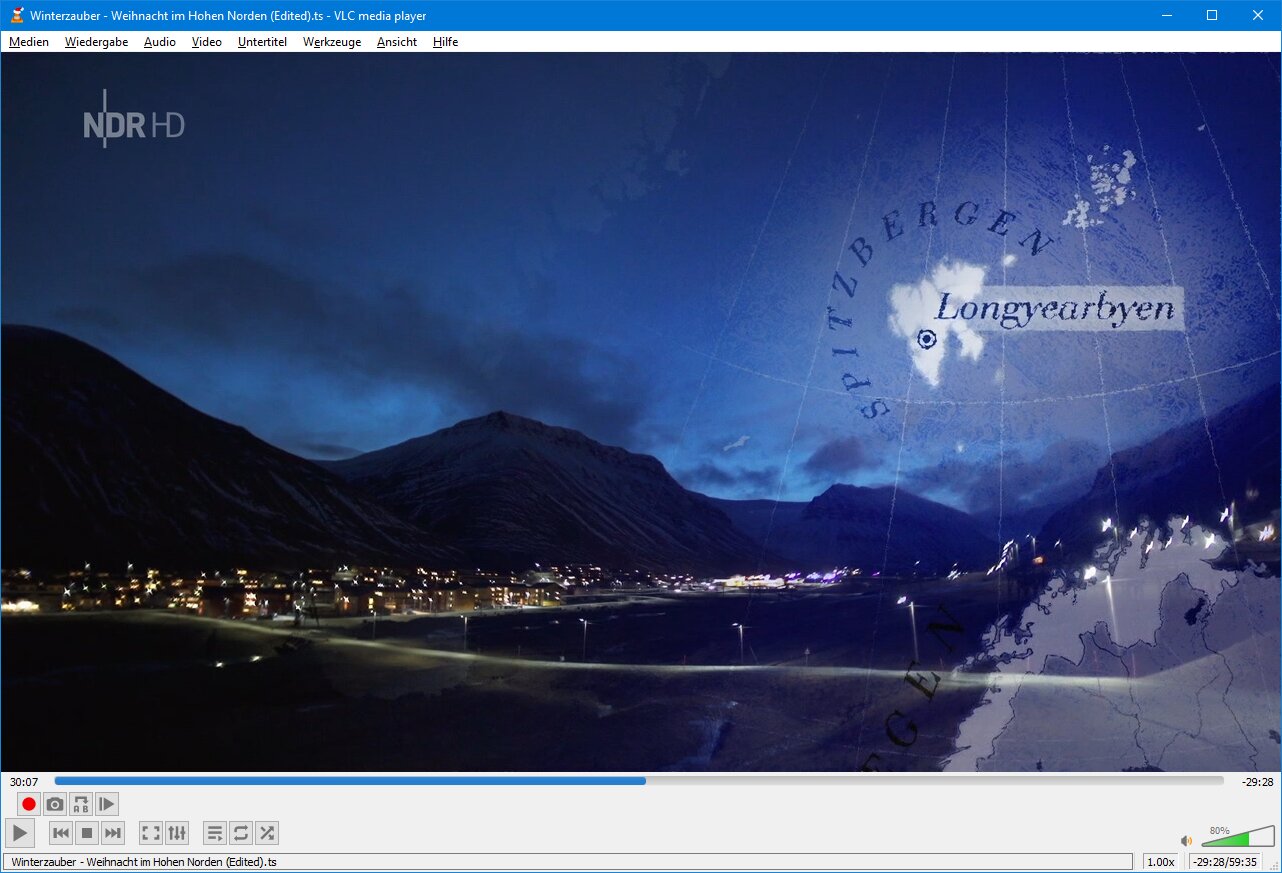Mute audio via the speaker icon
This screenshot has width=1282, height=873.
point(1187,840)
